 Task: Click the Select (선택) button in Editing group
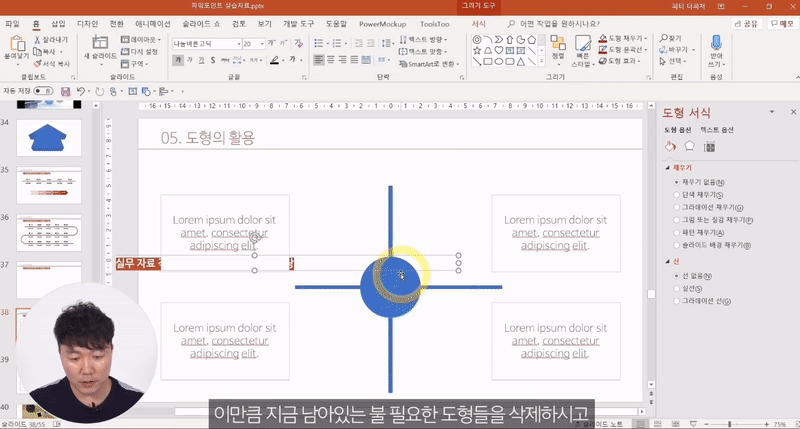click(672, 61)
